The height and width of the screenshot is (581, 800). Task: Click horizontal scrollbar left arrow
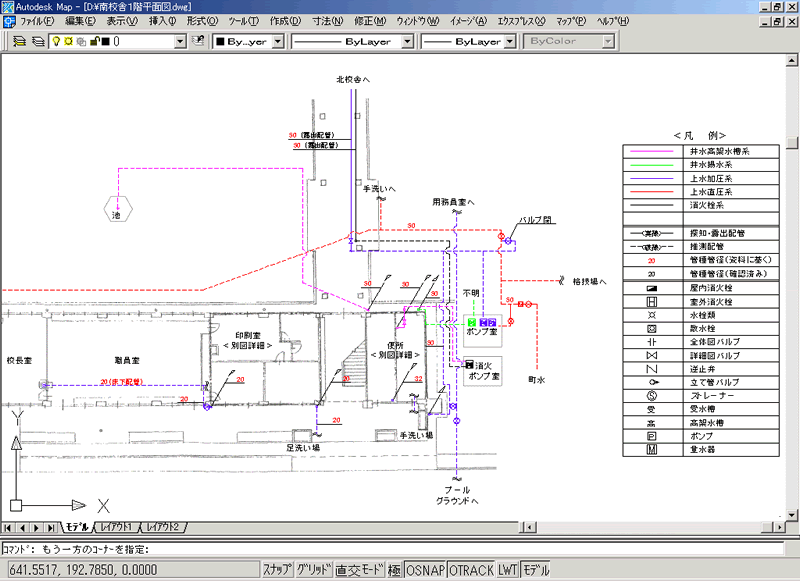(x=530, y=527)
